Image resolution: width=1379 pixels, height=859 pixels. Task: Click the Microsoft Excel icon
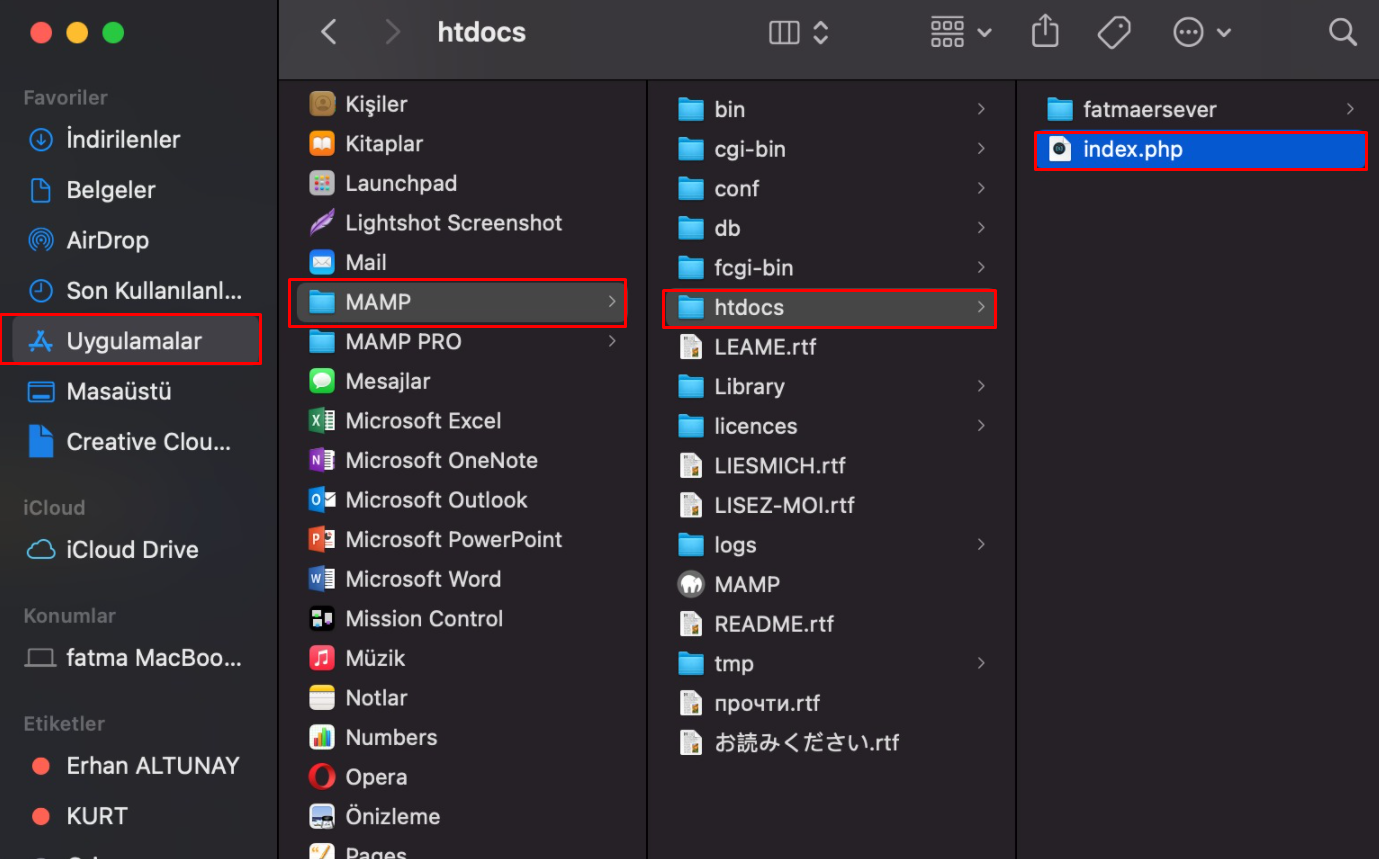tap(322, 420)
